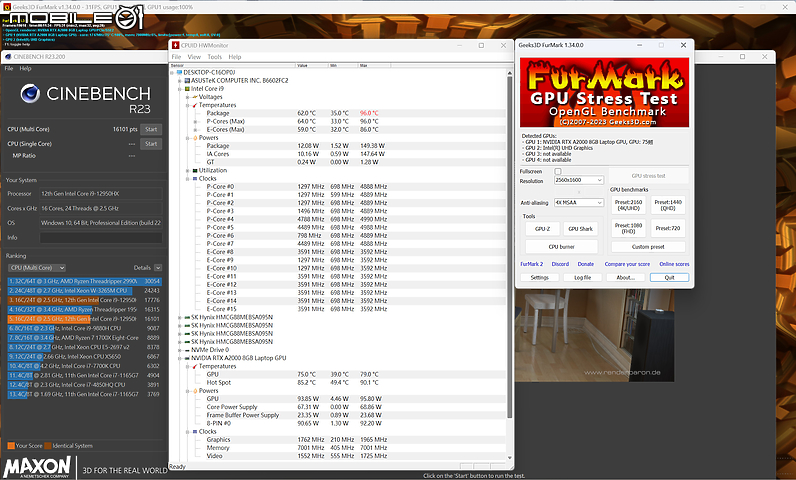Open the File menu in HWMonitor

(176, 57)
